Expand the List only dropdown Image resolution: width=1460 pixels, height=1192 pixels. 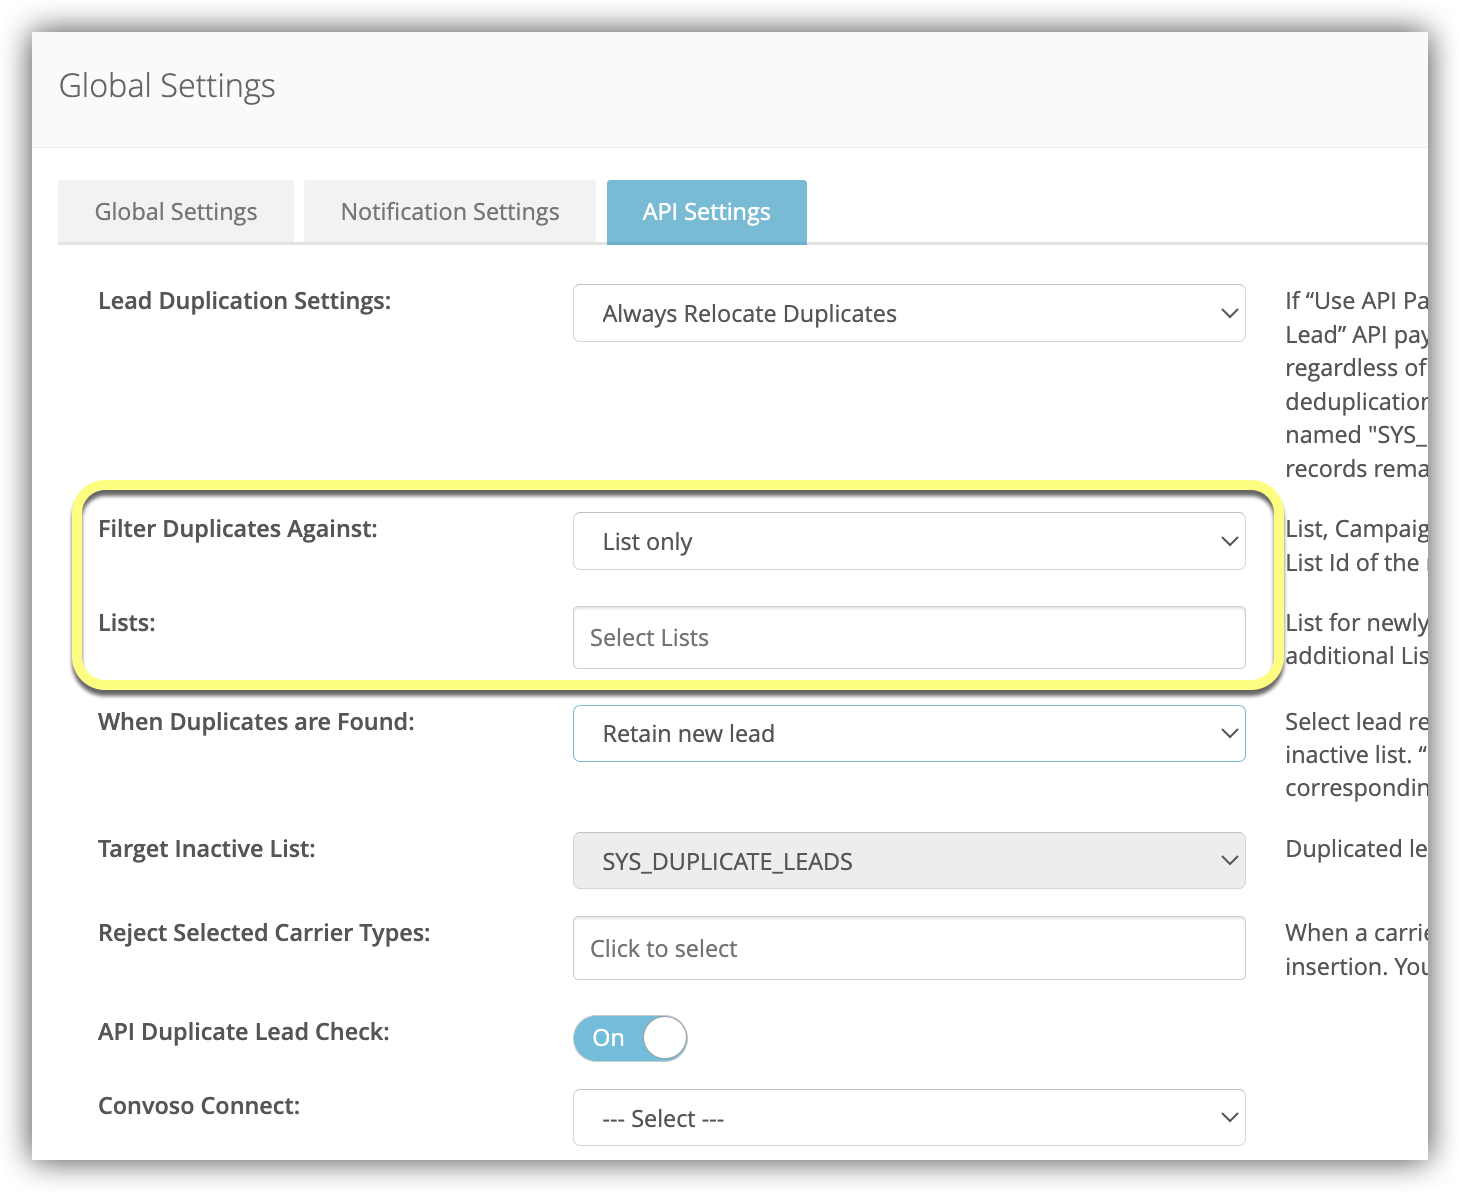click(x=908, y=542)
